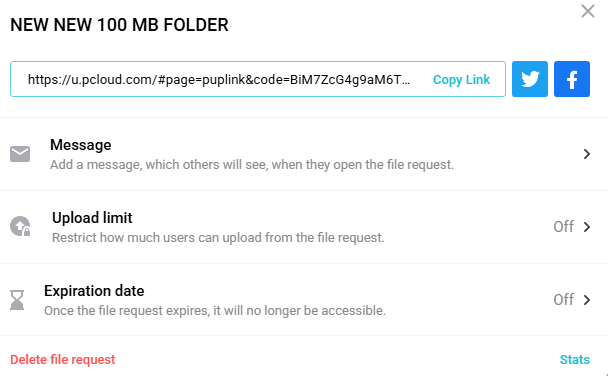This screenshot has width=608, height=376.
Task: Click the 'Restrict how much users can upload' description
Action: click(218, 237)
